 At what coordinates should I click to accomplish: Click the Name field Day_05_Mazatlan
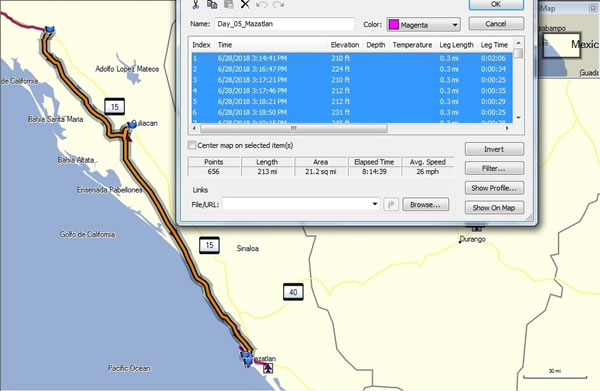click(x=284, y=24)
